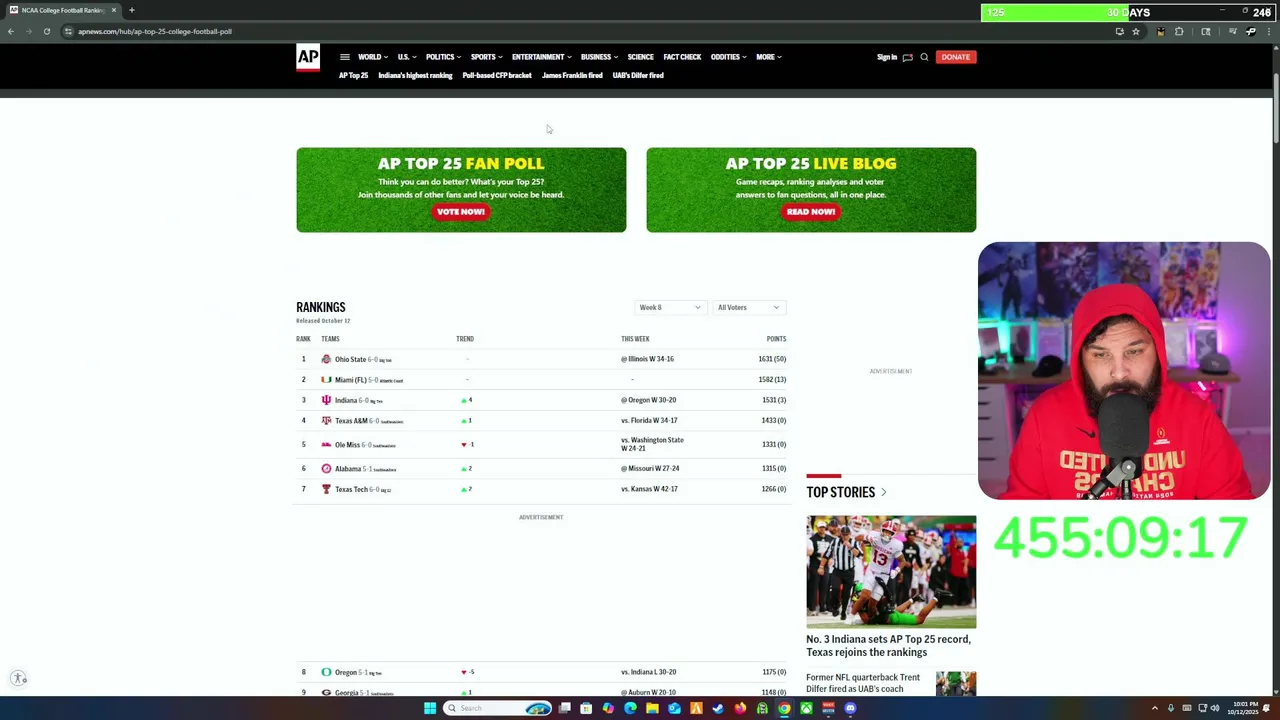Image resolution: width=1280 pixels, height=720 pixels.
Task: Open File Explorer from the taskbar
Action: coord(652,708)
